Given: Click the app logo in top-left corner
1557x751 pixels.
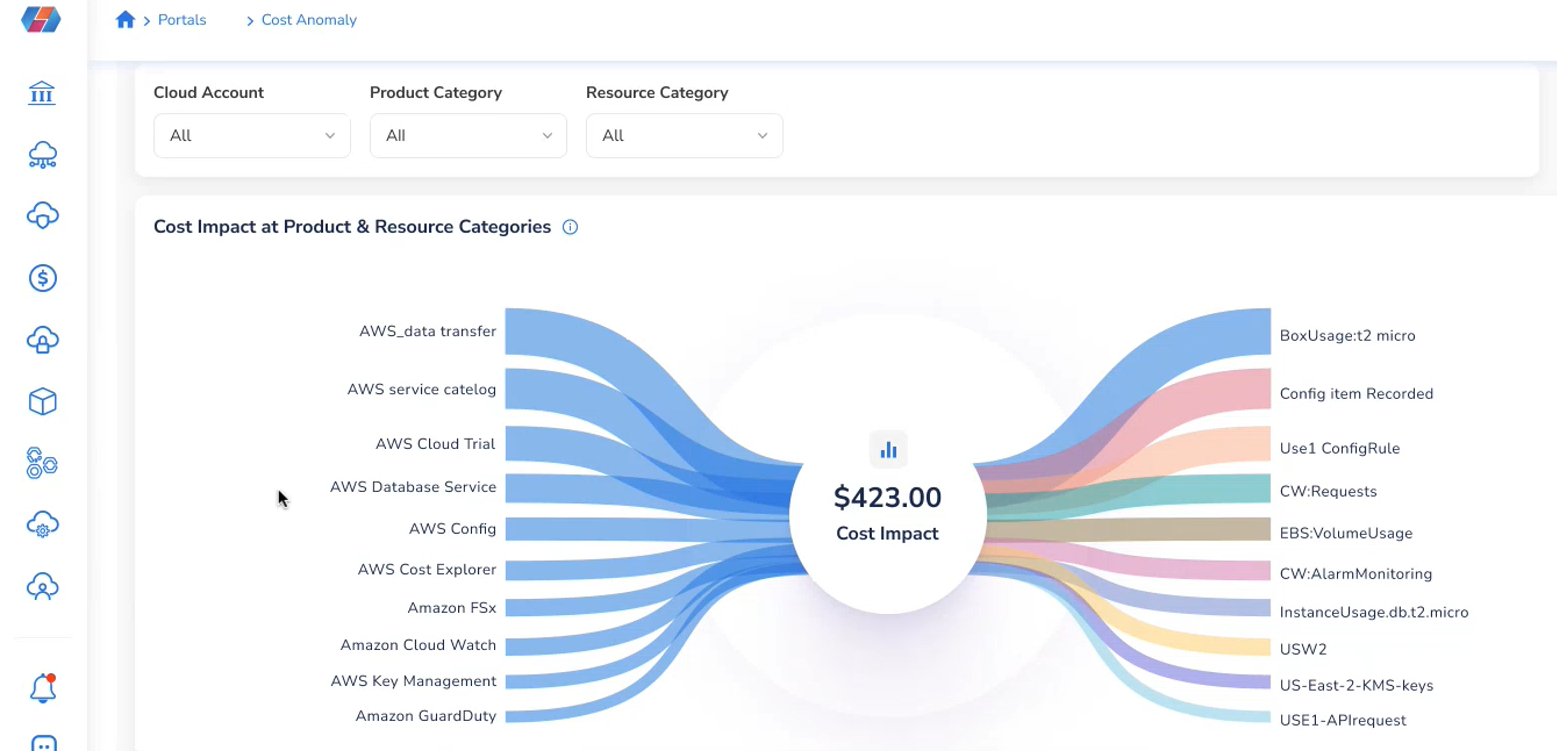Looking at the screenshot, I should tap(41, 19).
